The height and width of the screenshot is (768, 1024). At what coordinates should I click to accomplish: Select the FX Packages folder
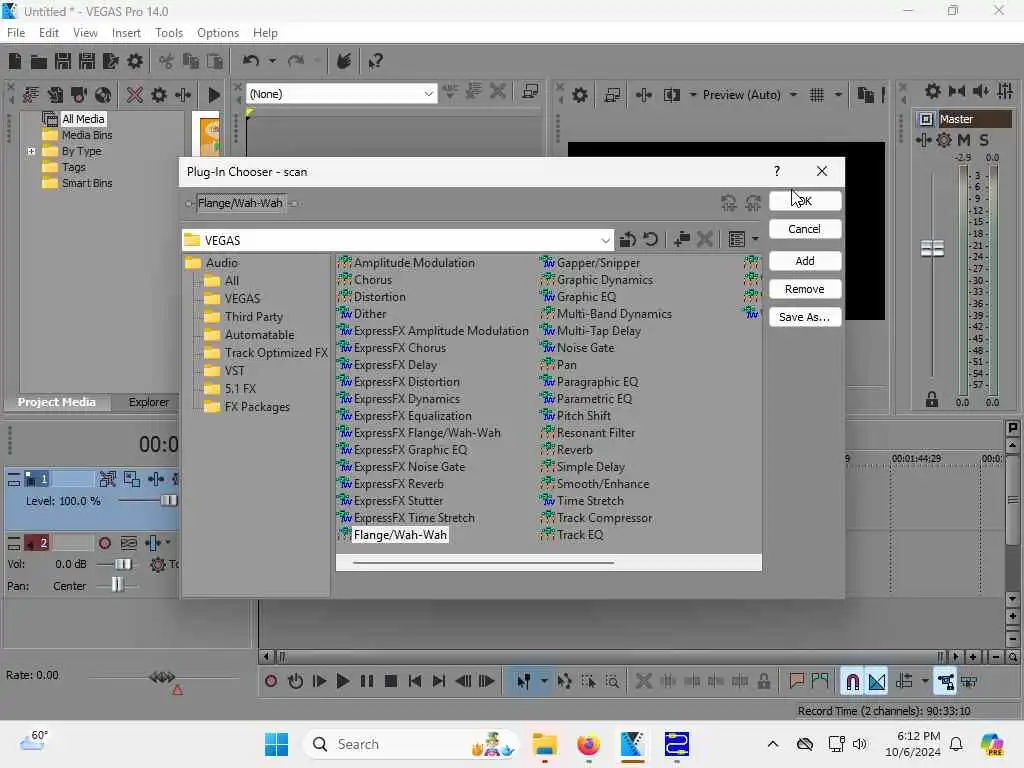tap(257, 407)
